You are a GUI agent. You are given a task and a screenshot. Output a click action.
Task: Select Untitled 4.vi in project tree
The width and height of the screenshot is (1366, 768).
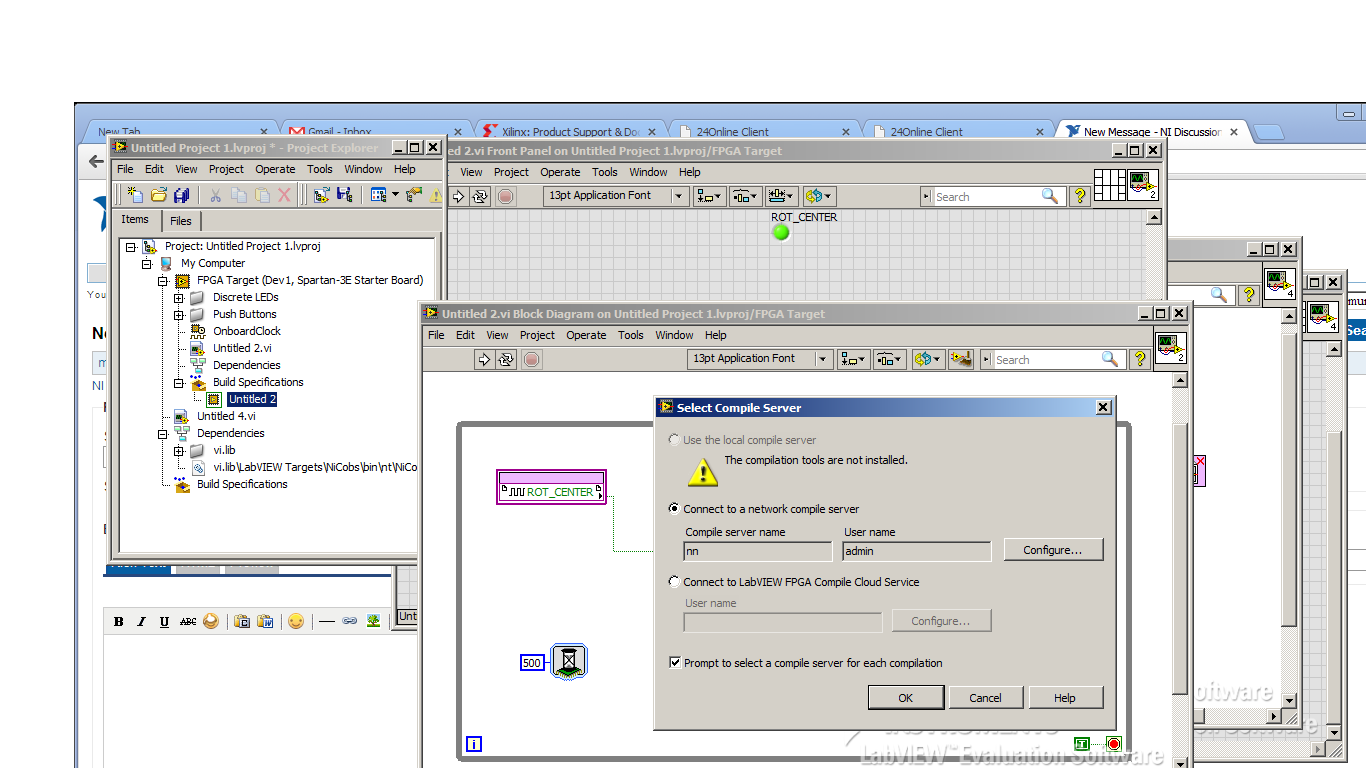(x=226, y=416)
